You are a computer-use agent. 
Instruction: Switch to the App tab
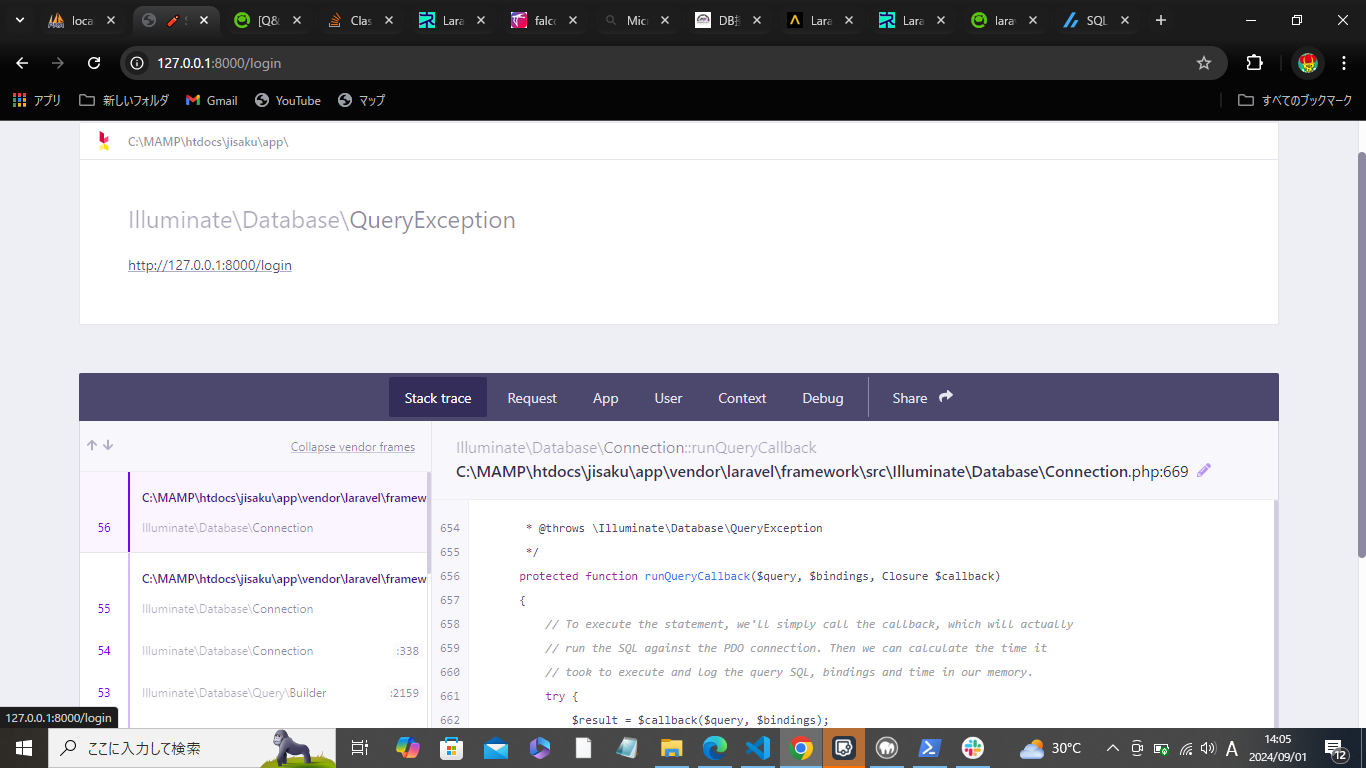[606, 397]
